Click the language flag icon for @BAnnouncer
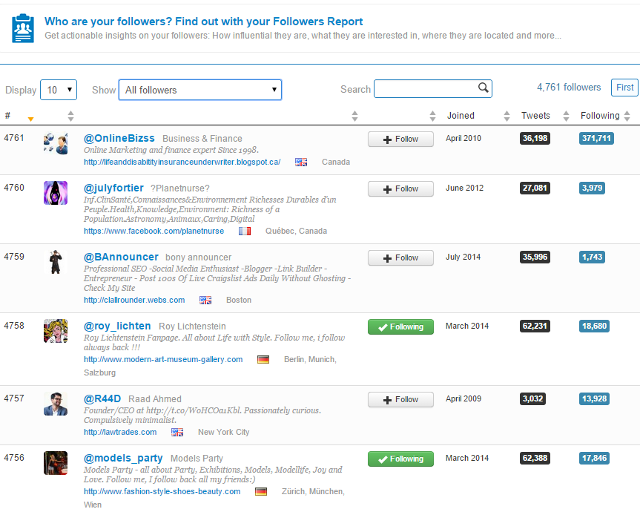Screen dimensions: 640x512 click(205, 300)
